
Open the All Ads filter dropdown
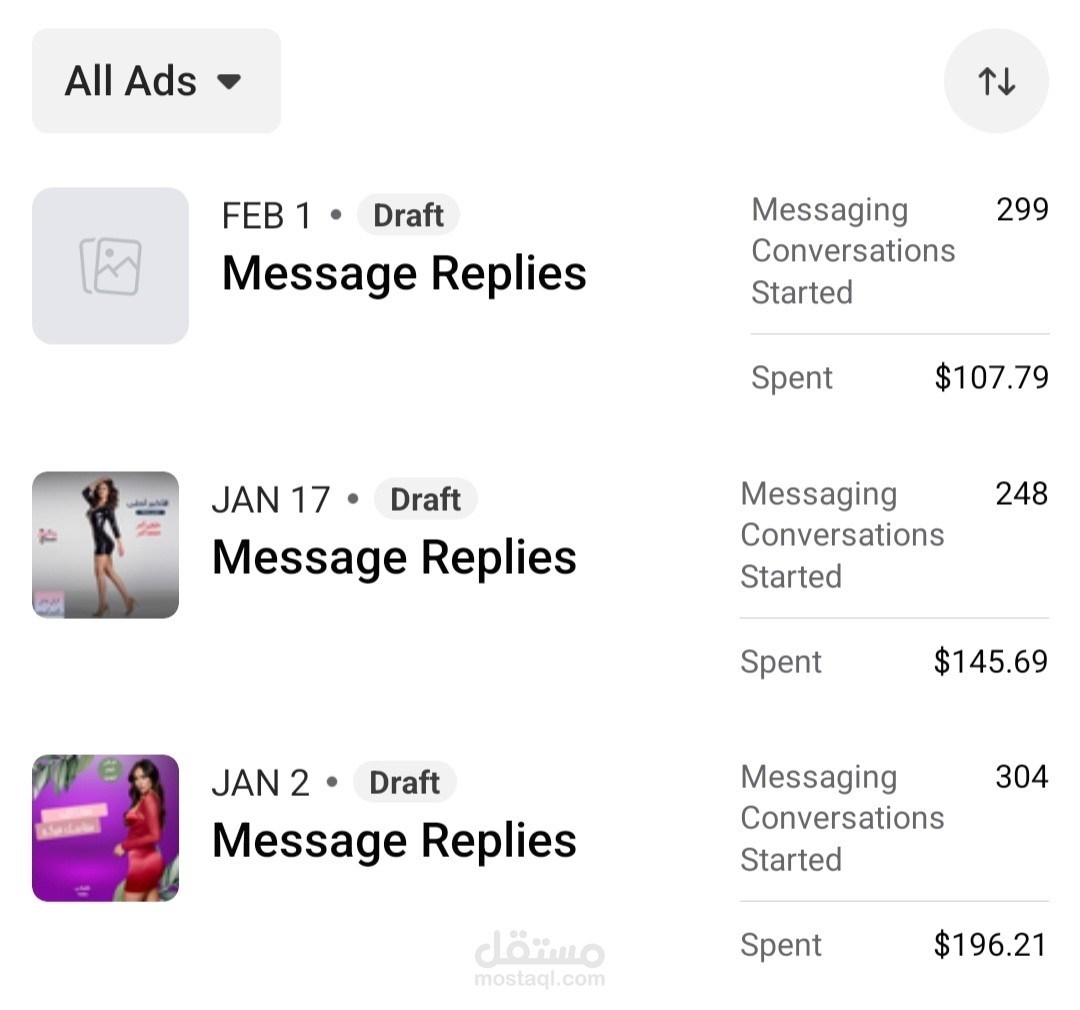coord(156,81)
